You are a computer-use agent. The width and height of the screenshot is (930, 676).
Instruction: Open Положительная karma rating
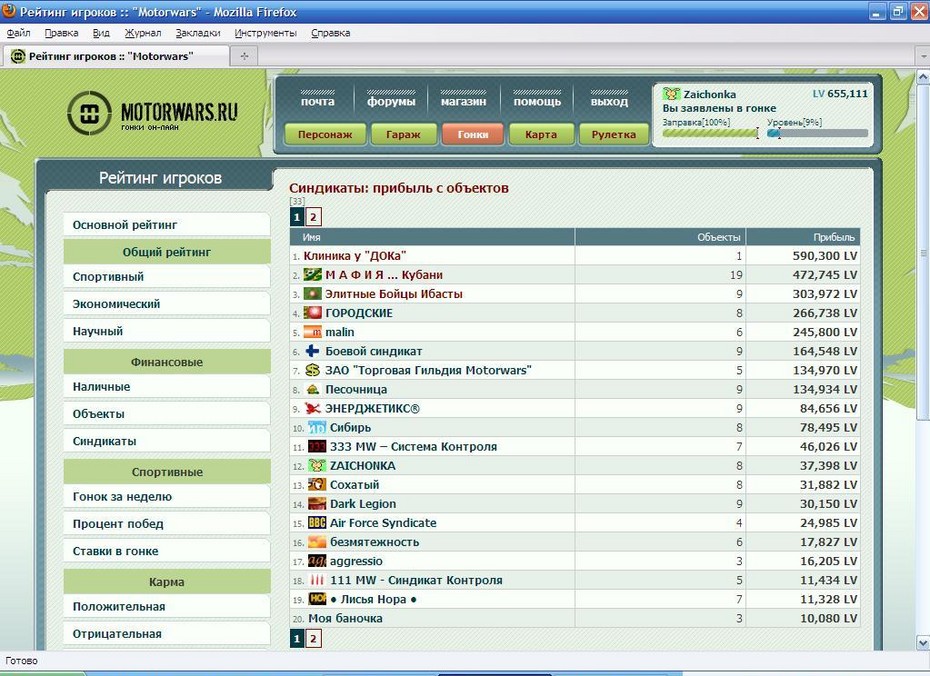coord(167,607)
